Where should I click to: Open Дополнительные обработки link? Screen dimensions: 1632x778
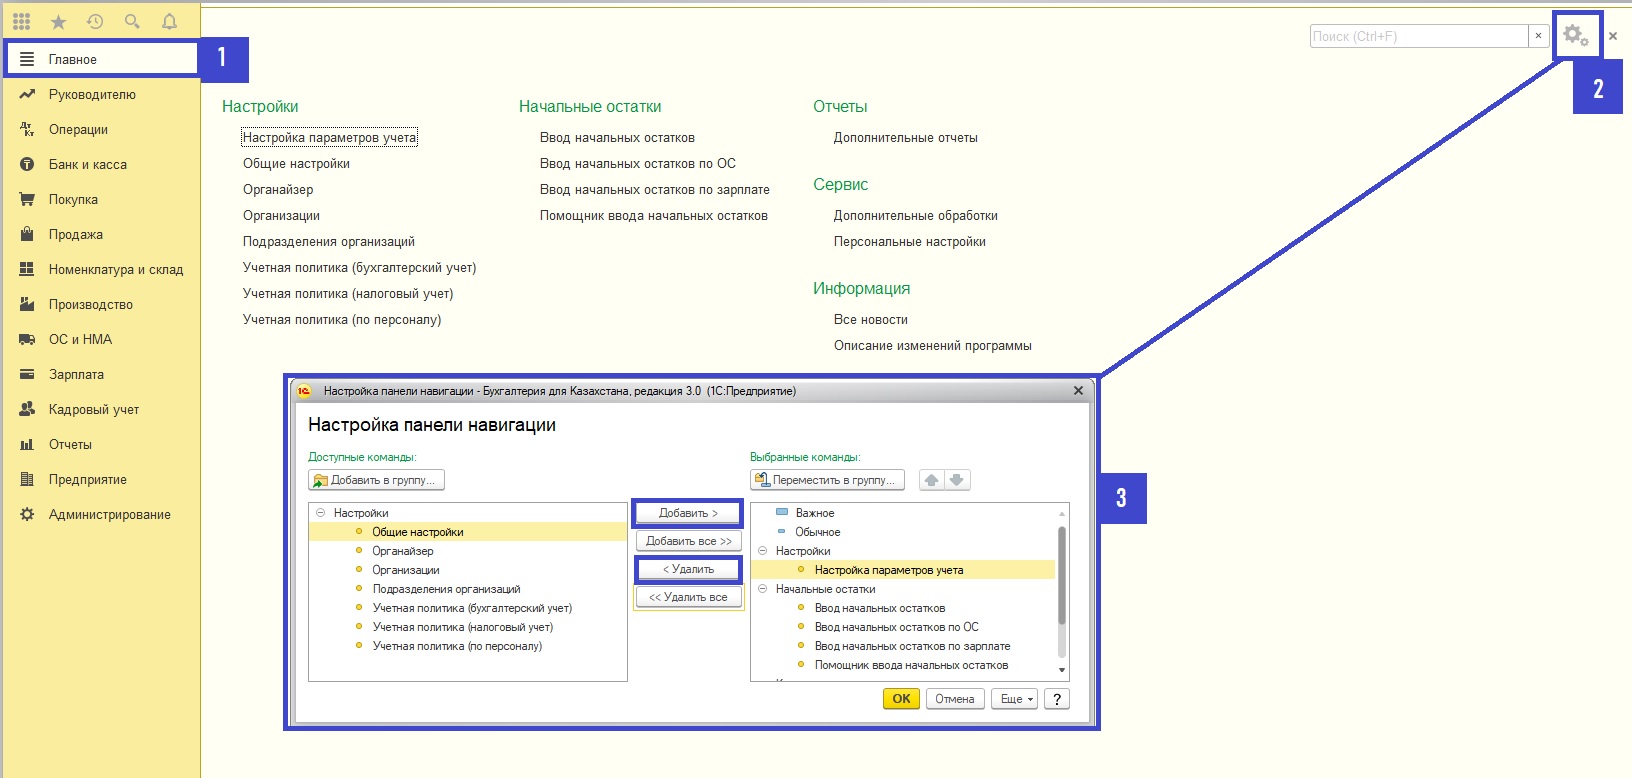coord(916,215)
